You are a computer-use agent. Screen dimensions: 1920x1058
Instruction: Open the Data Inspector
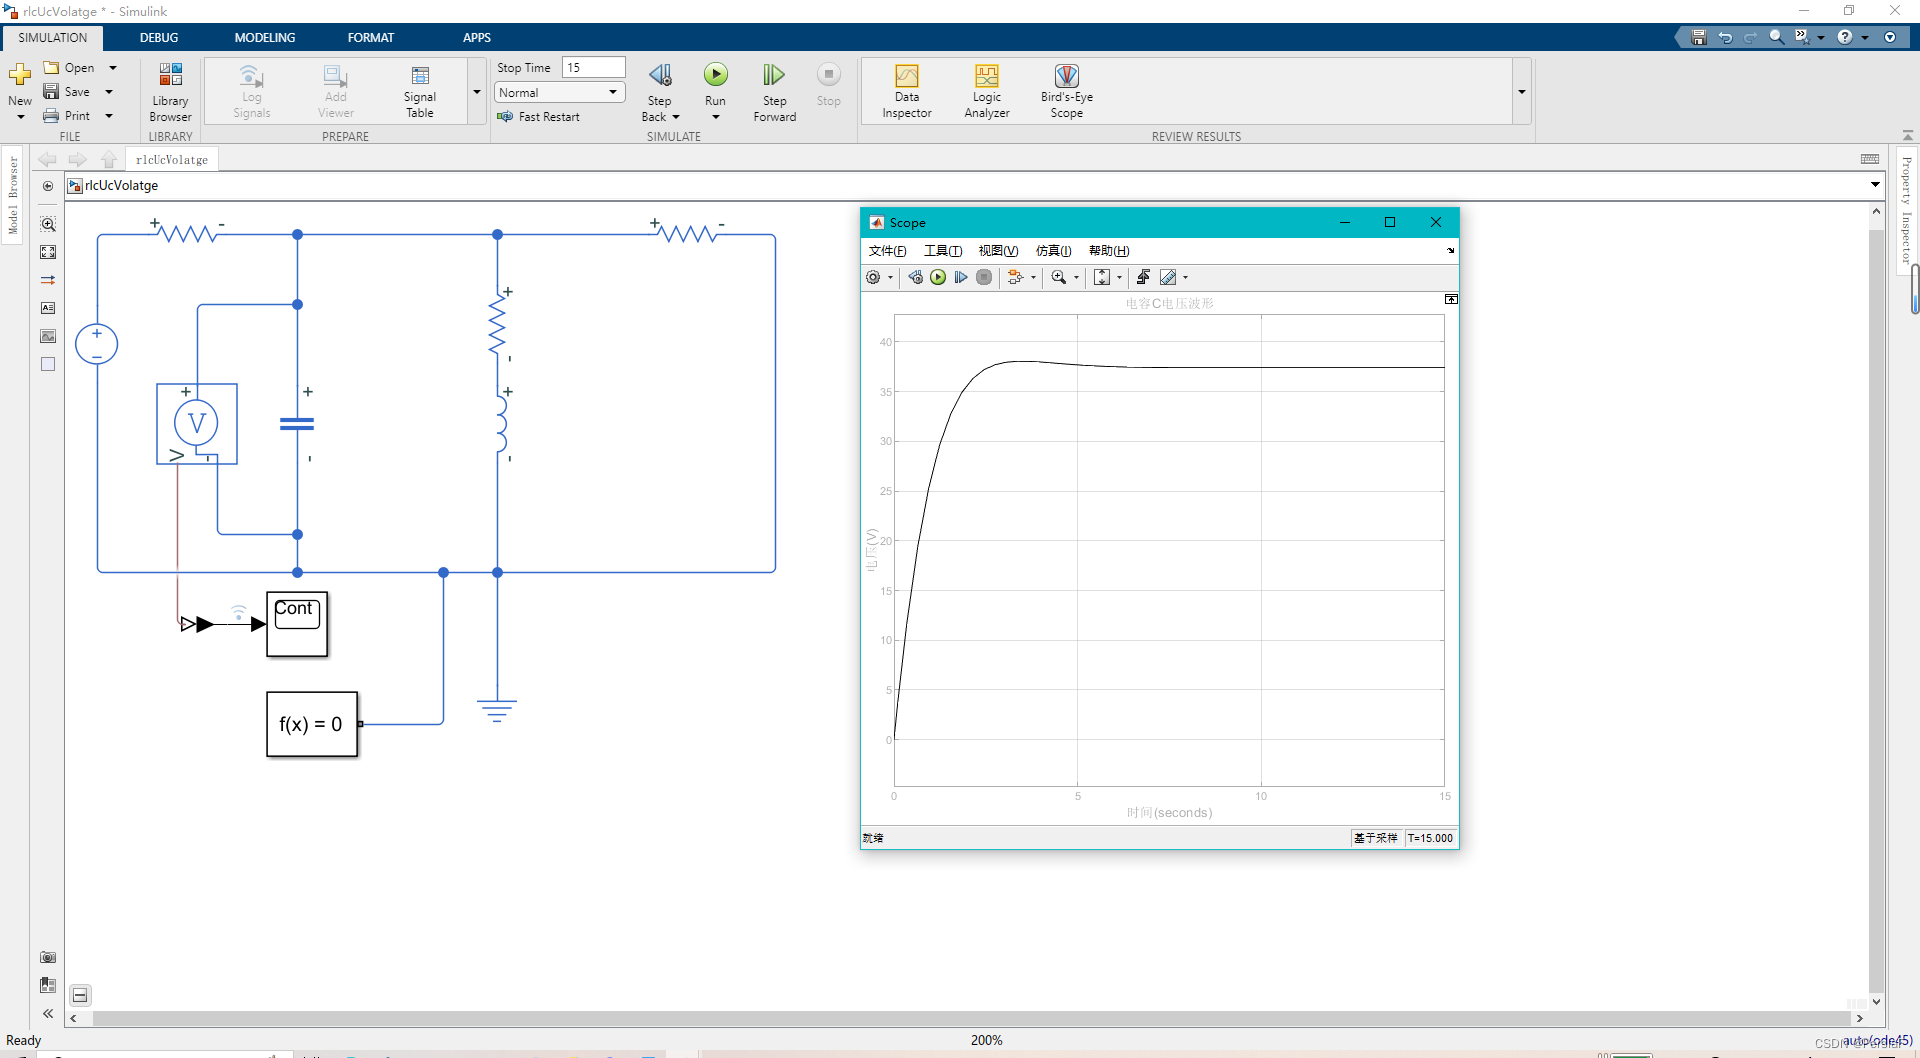pyautogui.click(x=907, y=92)
